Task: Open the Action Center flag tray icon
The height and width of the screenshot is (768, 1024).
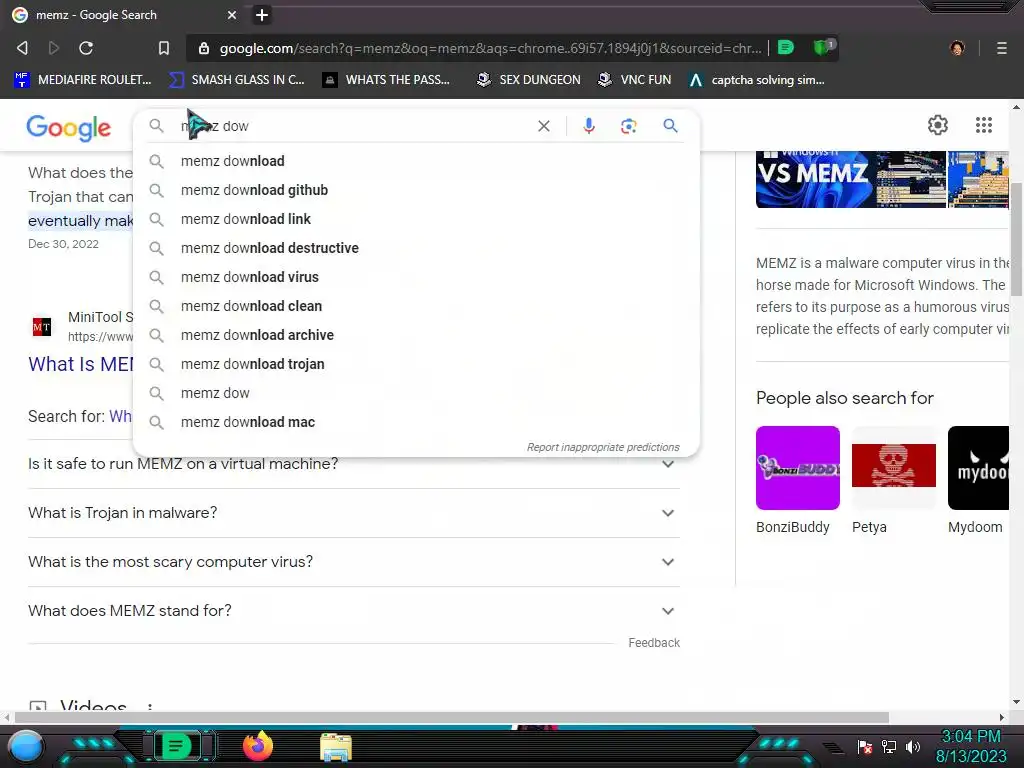Action: (x=865, y=746)
